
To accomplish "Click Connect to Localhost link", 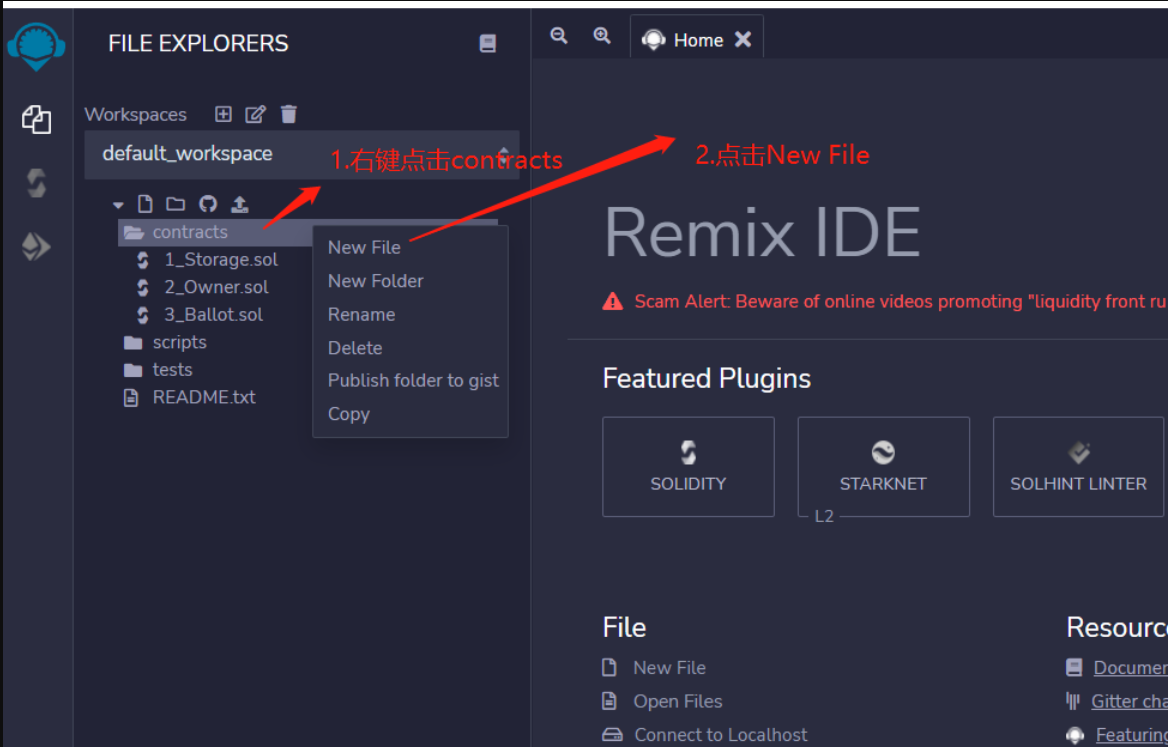I will [x=721, y=735].
